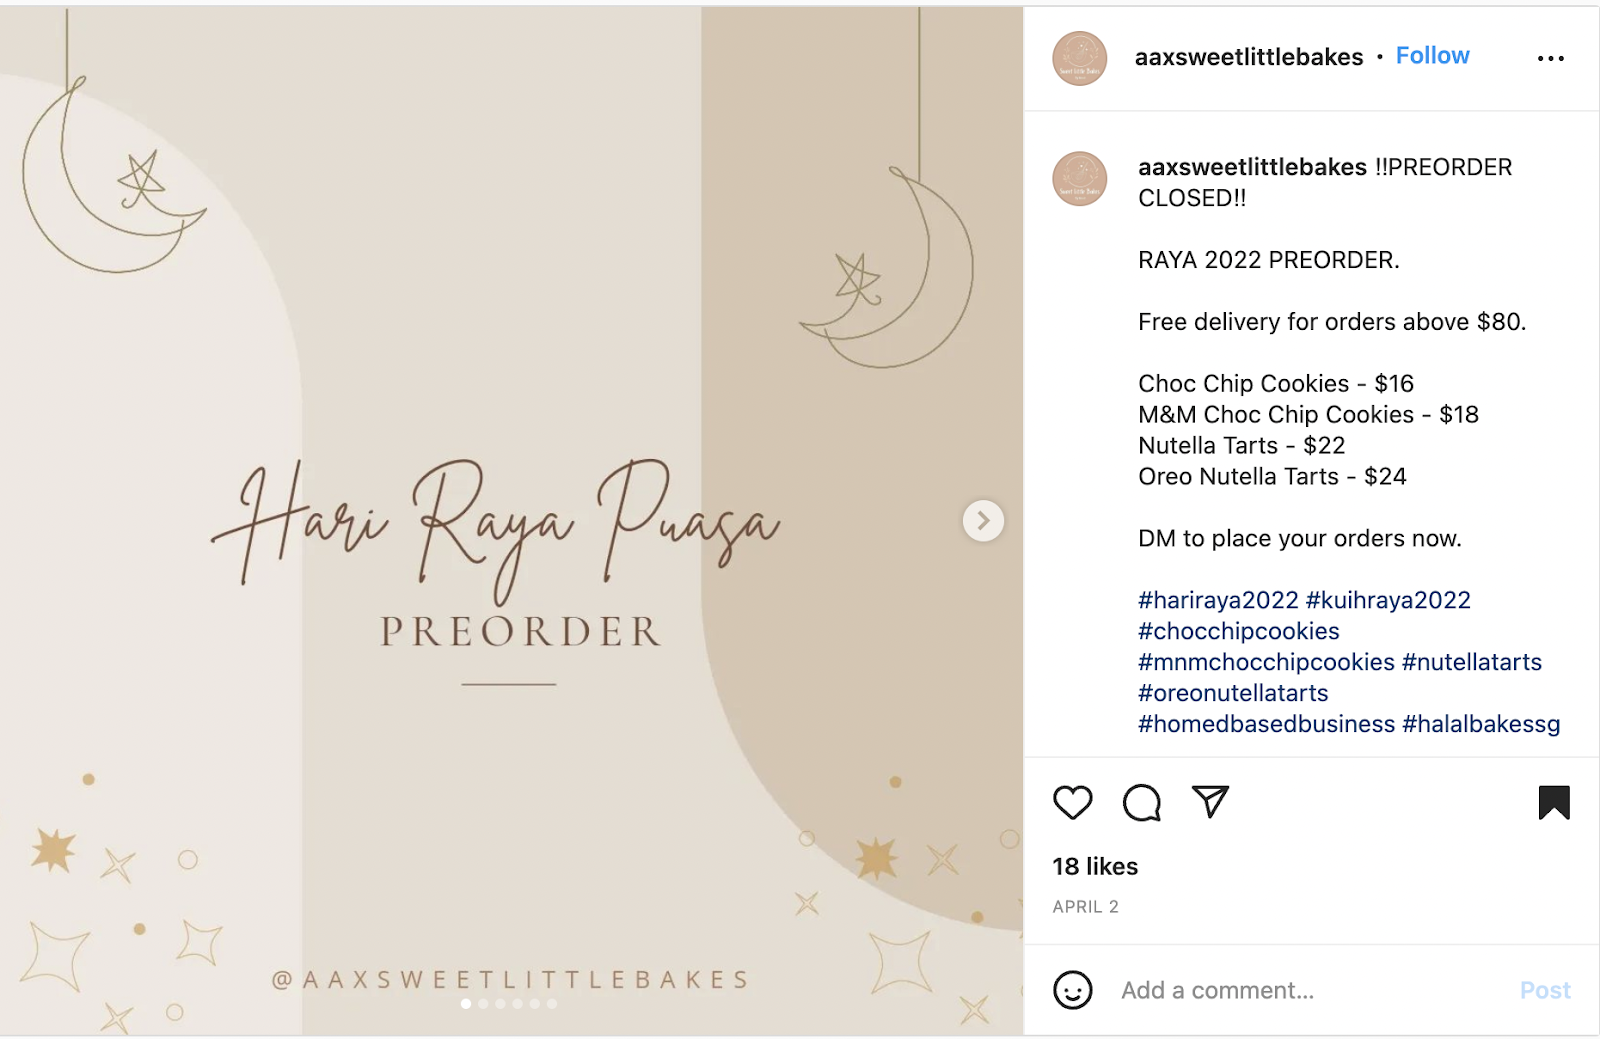
Task: Open the #homedbasedbusiness hashtag
Action: pyautogui.click(x=1266, y=724)
